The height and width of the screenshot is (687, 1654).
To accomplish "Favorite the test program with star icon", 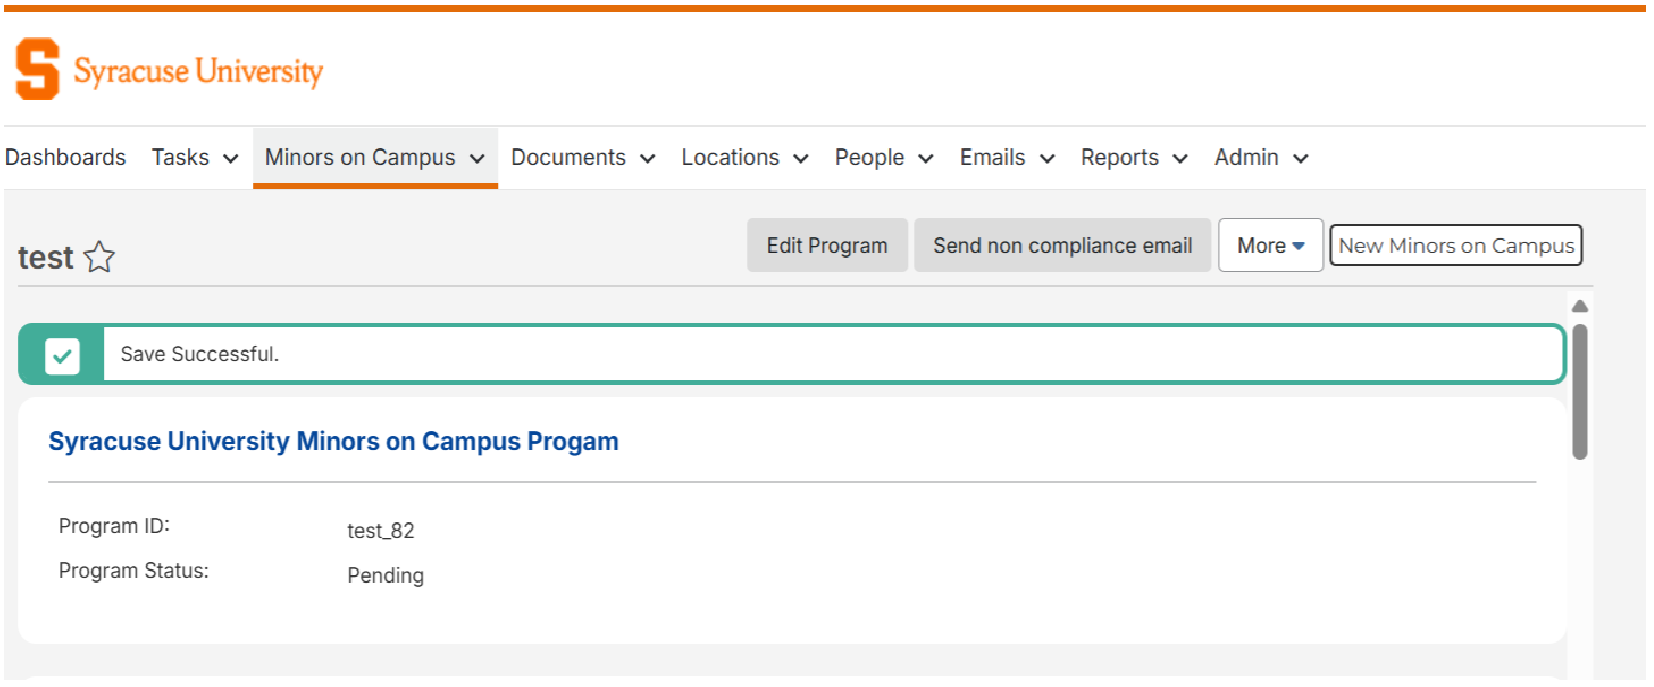I will [99, 257].
